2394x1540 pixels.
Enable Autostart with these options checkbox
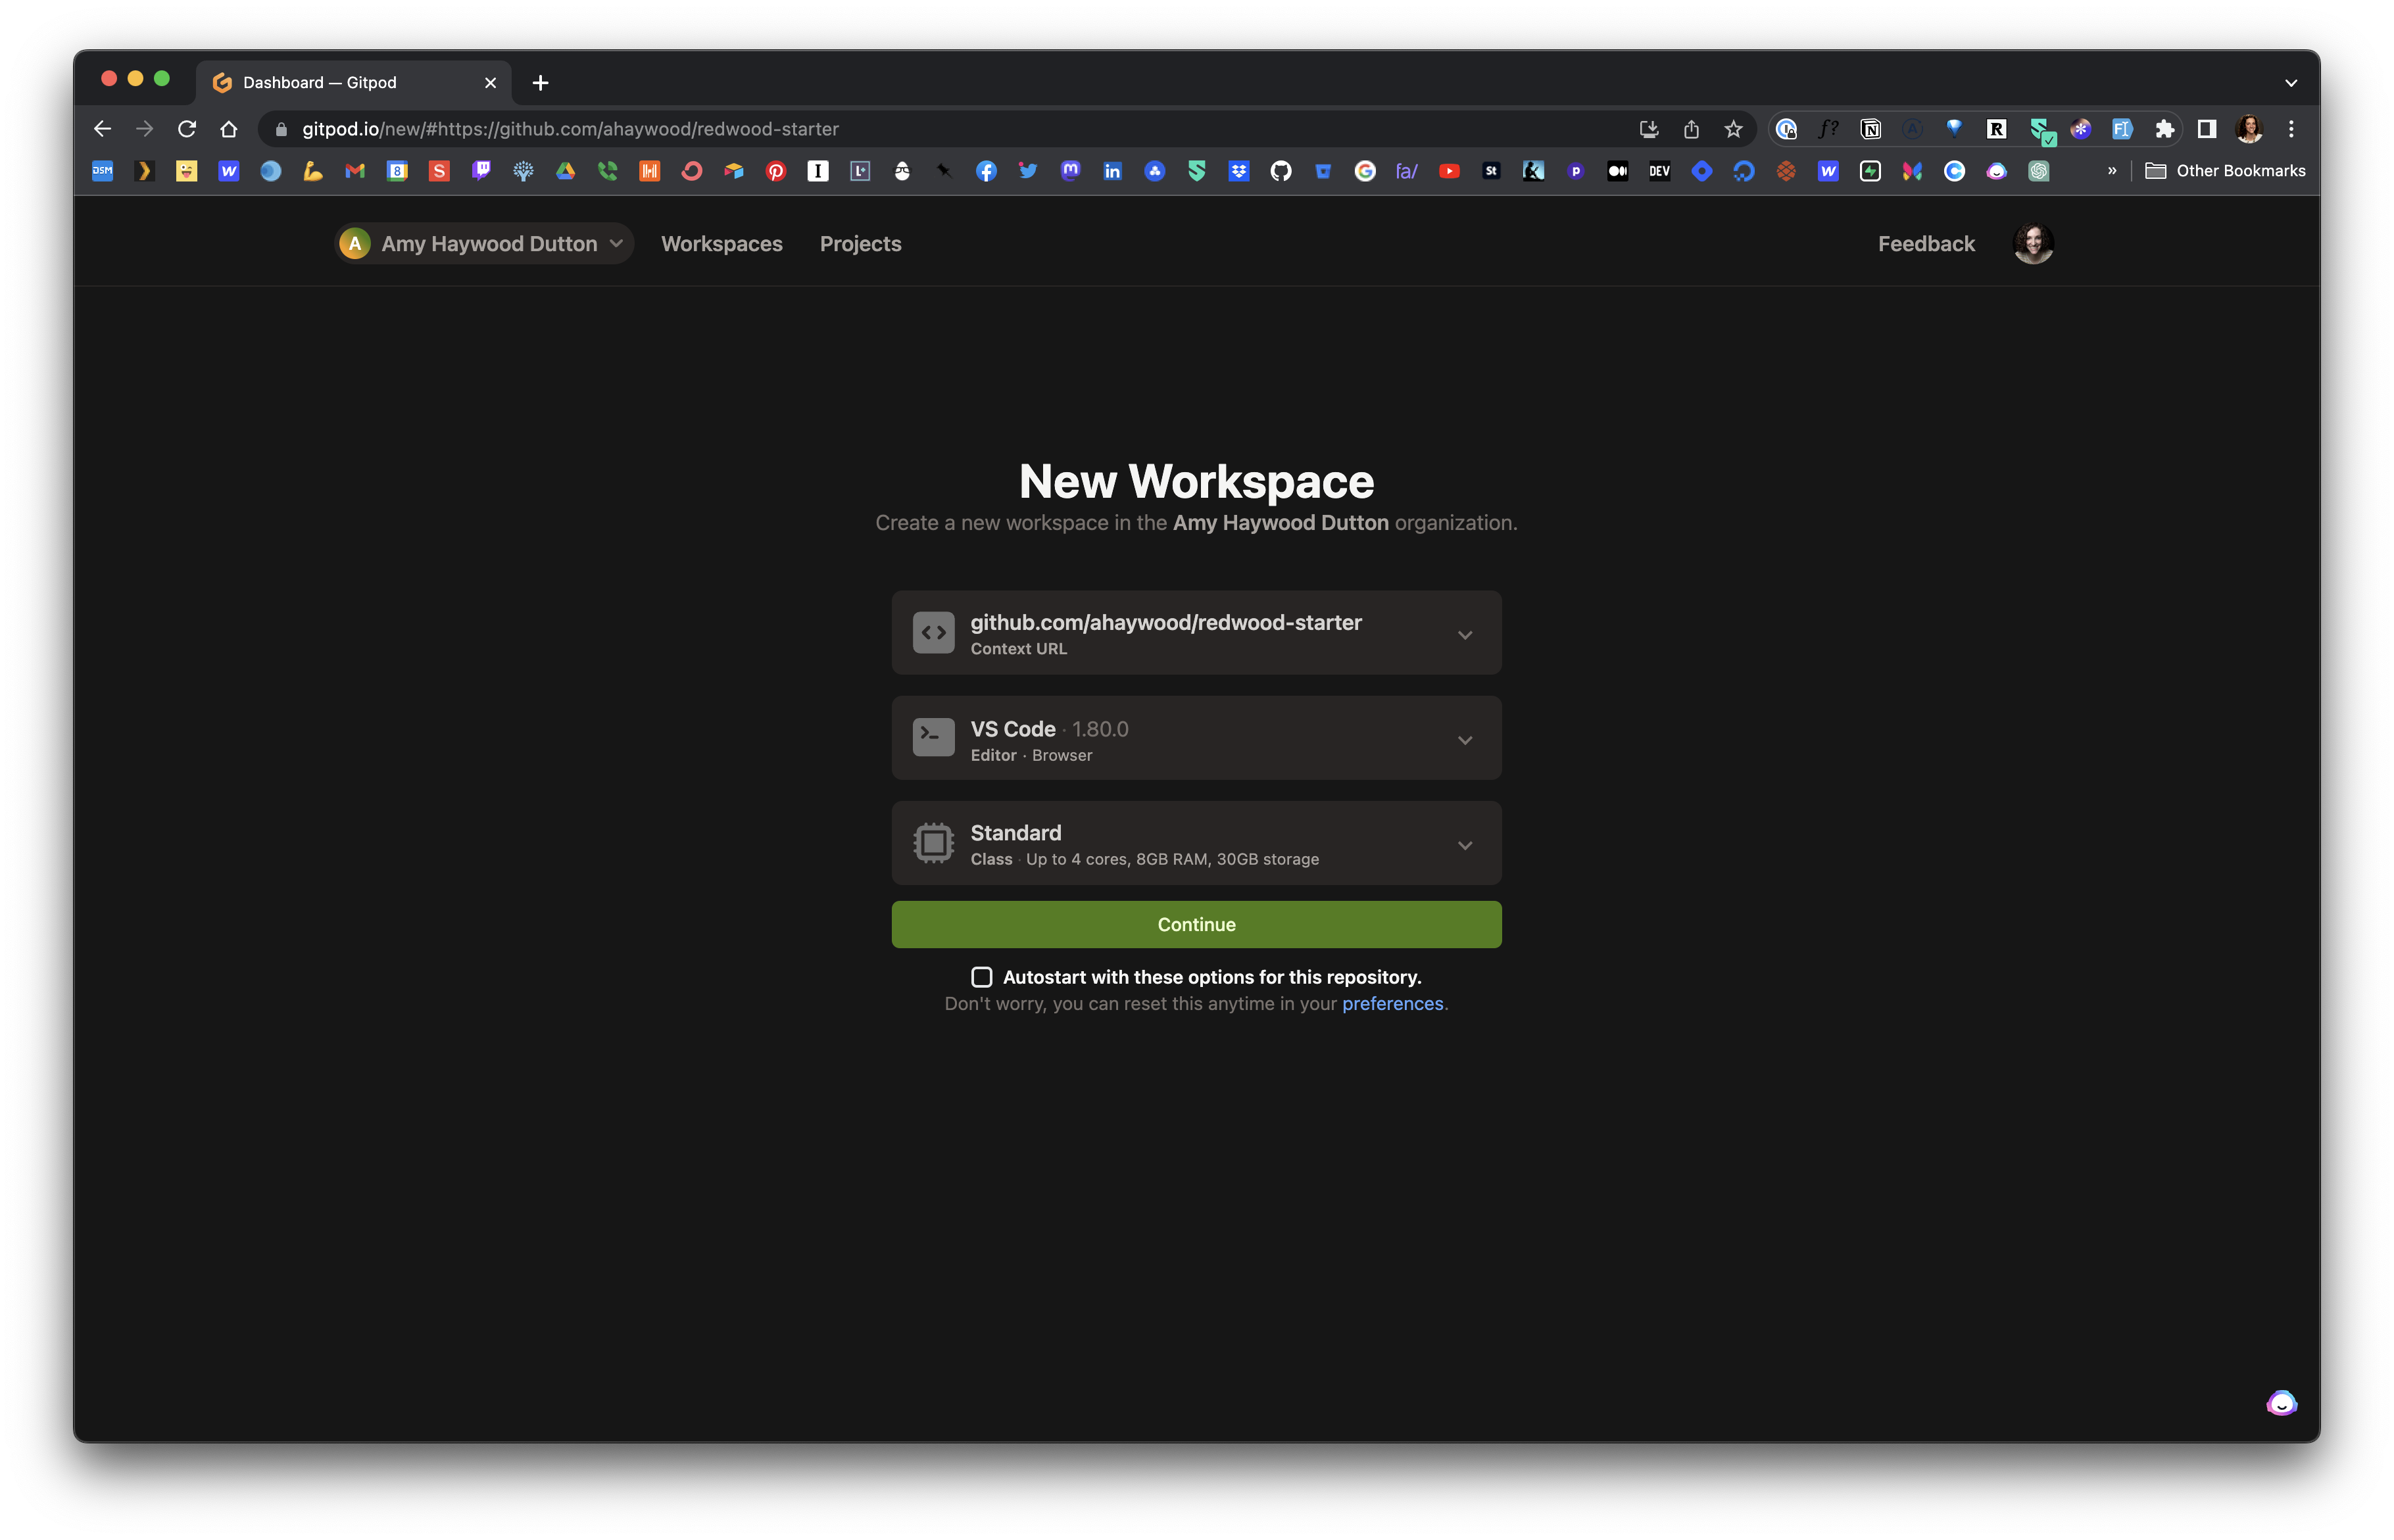click(981, 977)
